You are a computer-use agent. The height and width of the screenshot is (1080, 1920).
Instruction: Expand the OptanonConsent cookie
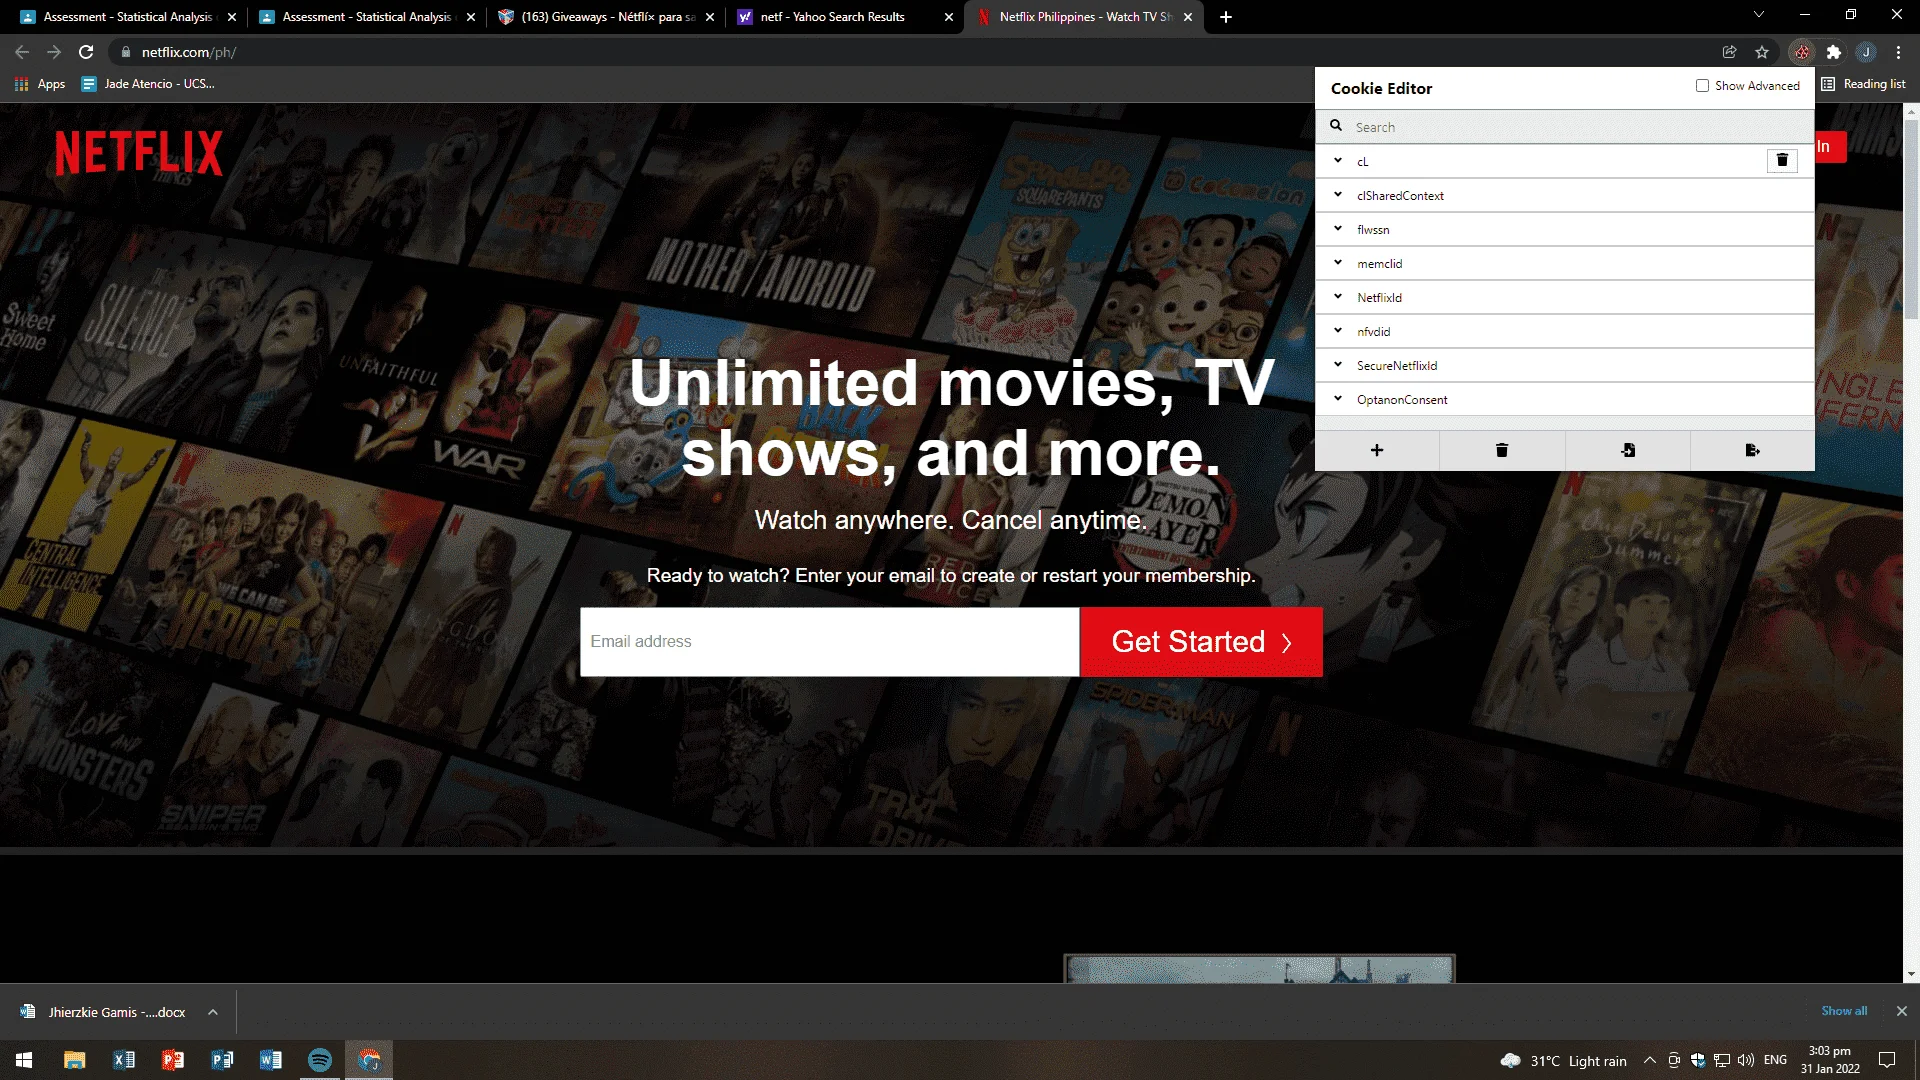(x=1338, y=399)
